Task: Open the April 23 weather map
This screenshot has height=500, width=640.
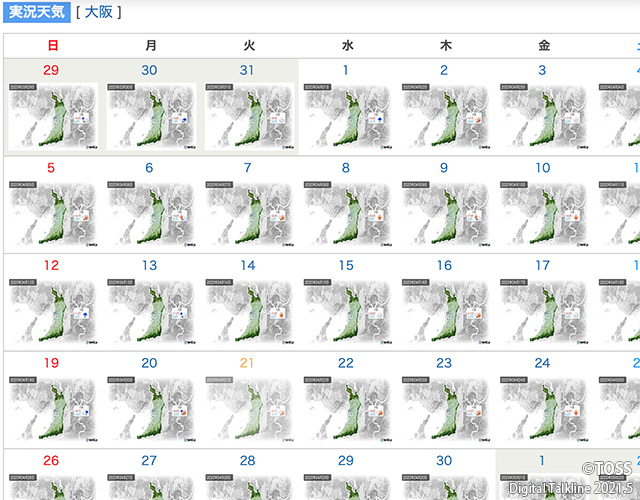Action: tap(446, 409)
